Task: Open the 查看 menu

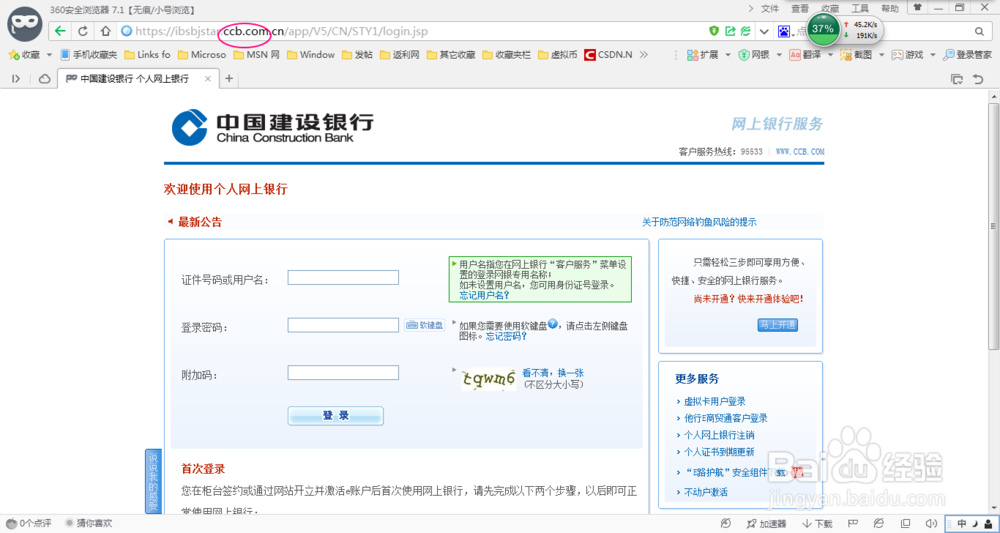Action: (800, 9)
